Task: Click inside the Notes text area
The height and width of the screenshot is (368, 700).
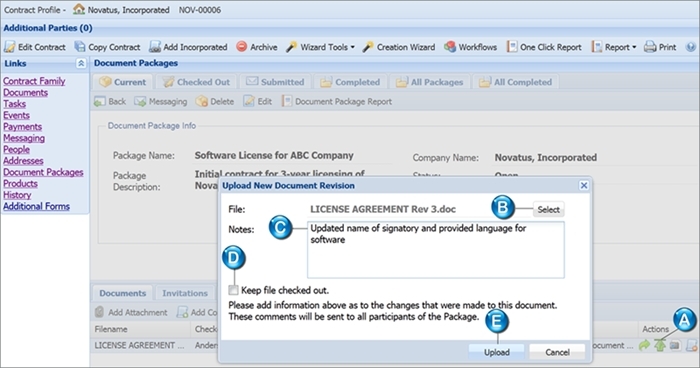Action: coord(436,250)
